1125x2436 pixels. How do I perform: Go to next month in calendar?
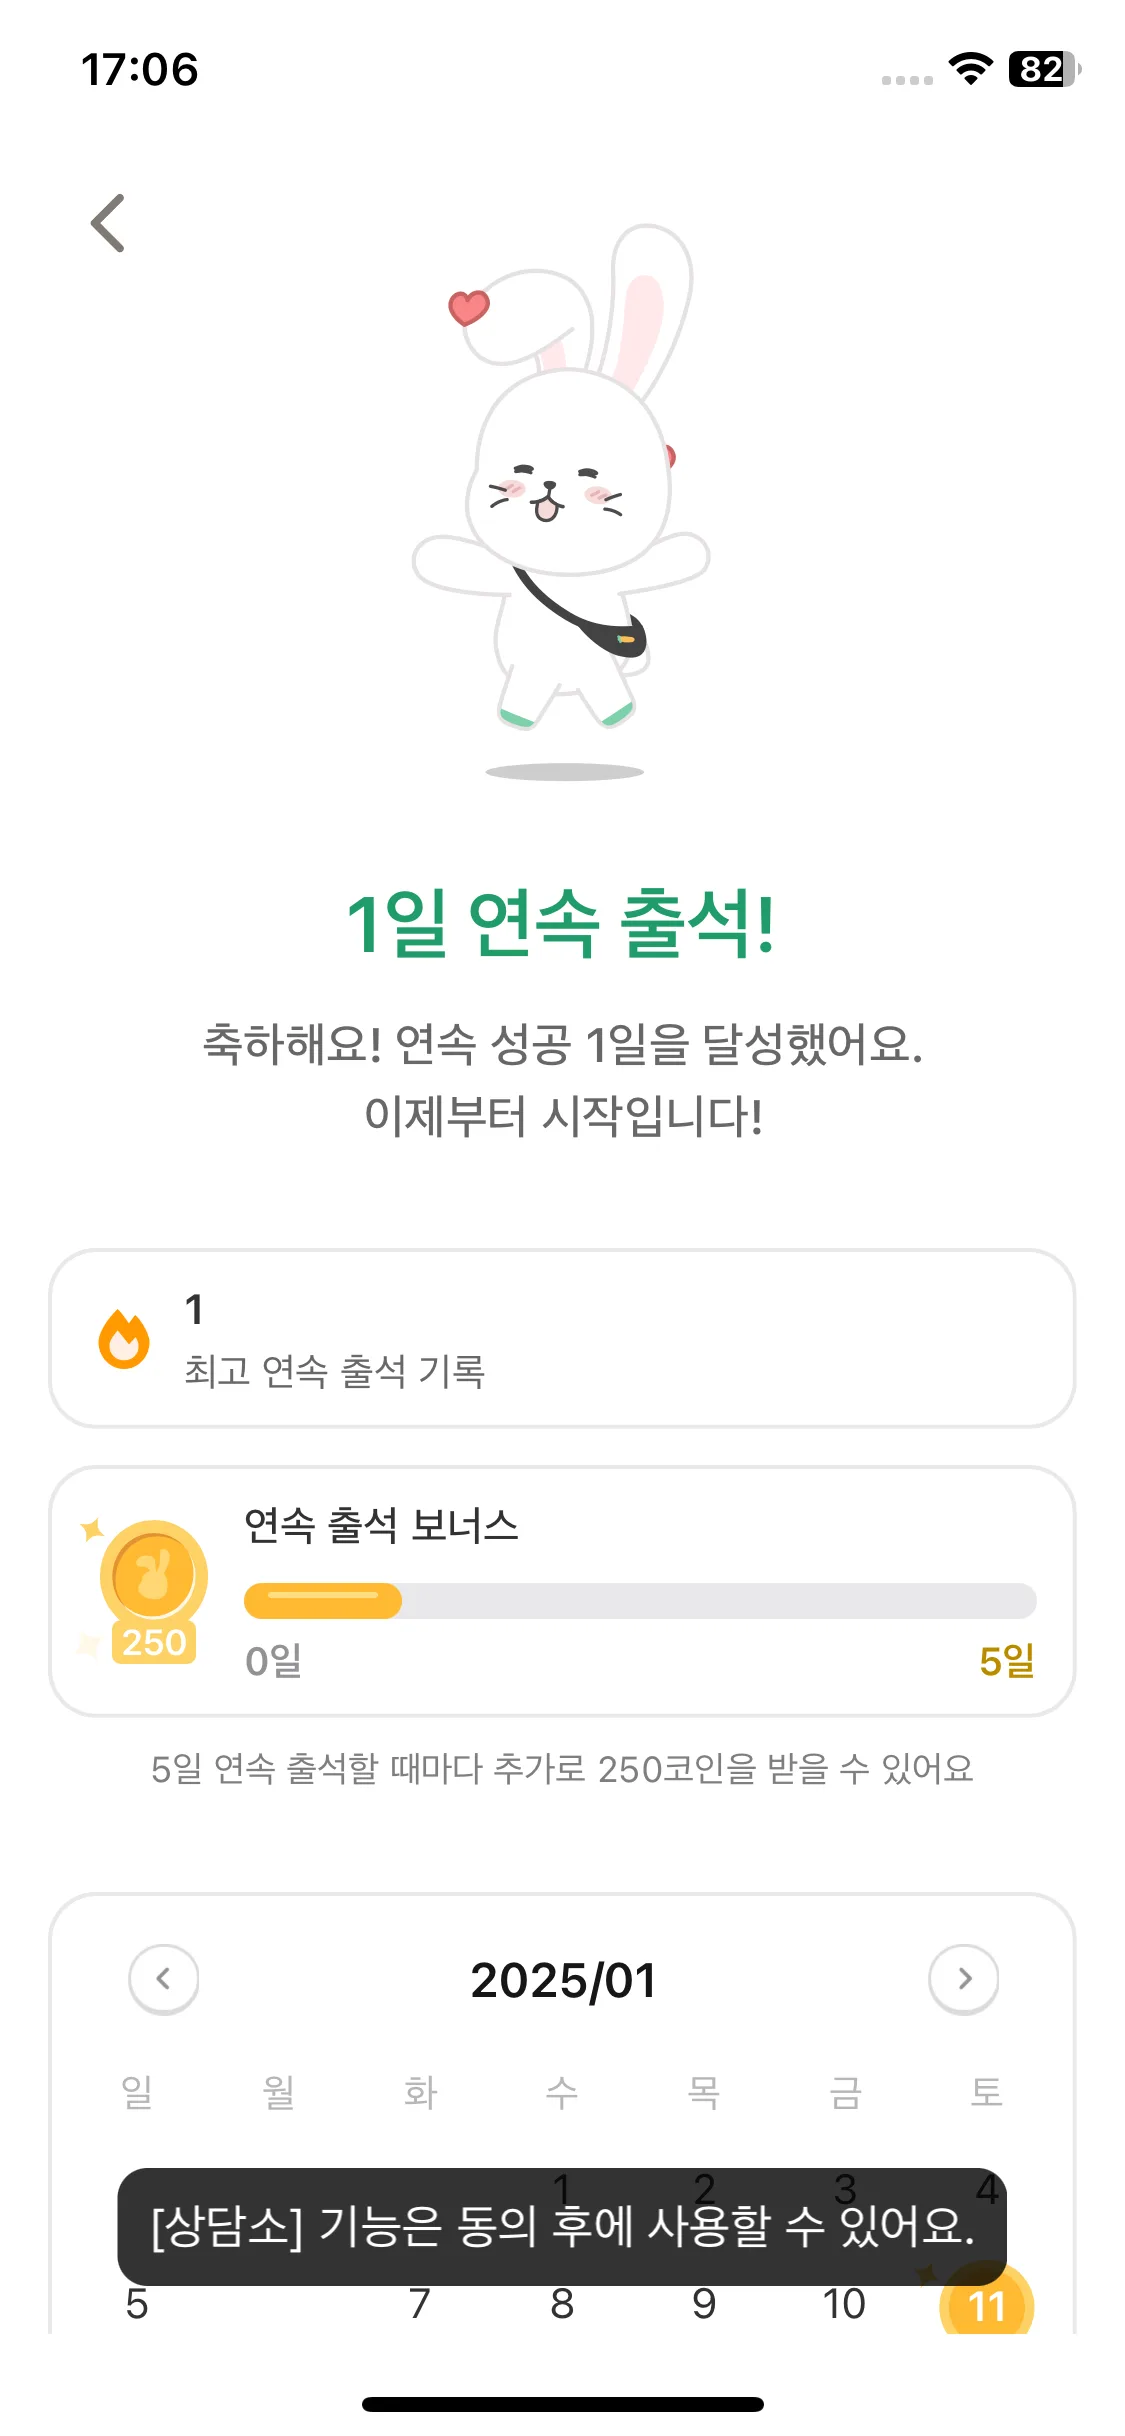pos(964,1979)
